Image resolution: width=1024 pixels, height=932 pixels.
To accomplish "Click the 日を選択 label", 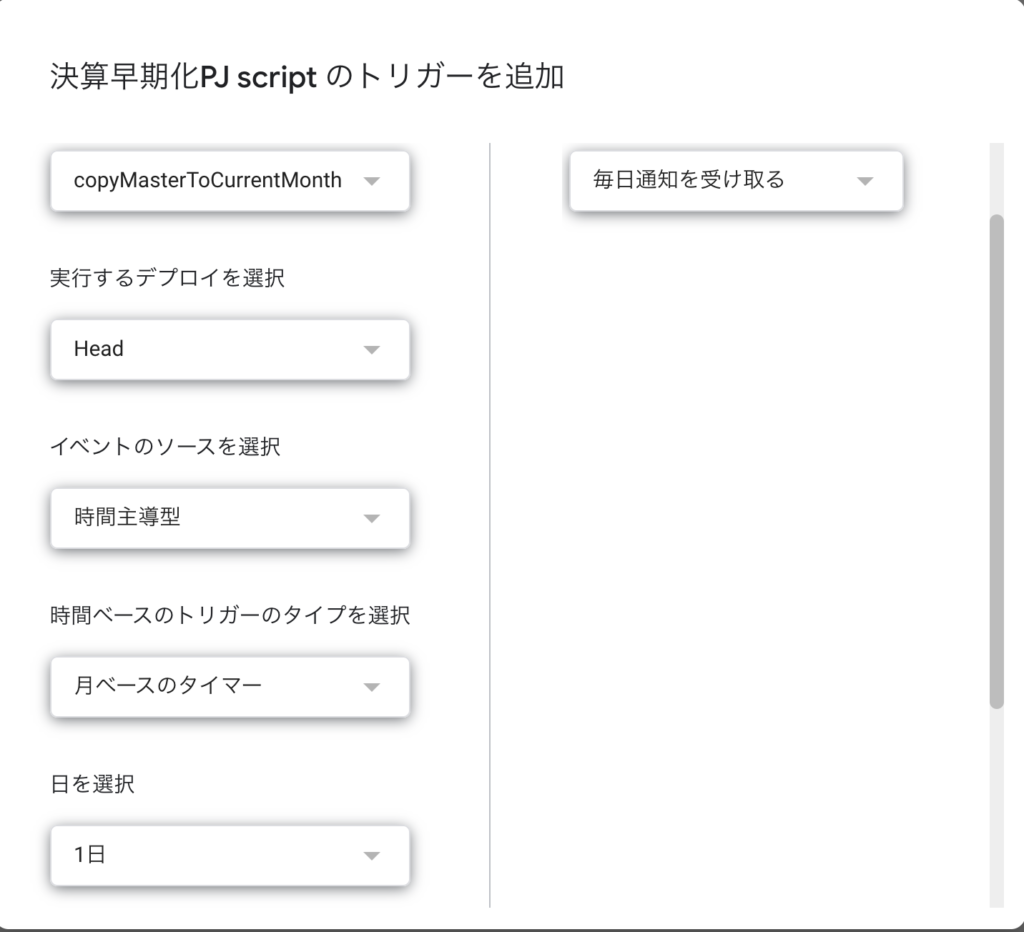I will pyautogui.click(x=92, y=783).
